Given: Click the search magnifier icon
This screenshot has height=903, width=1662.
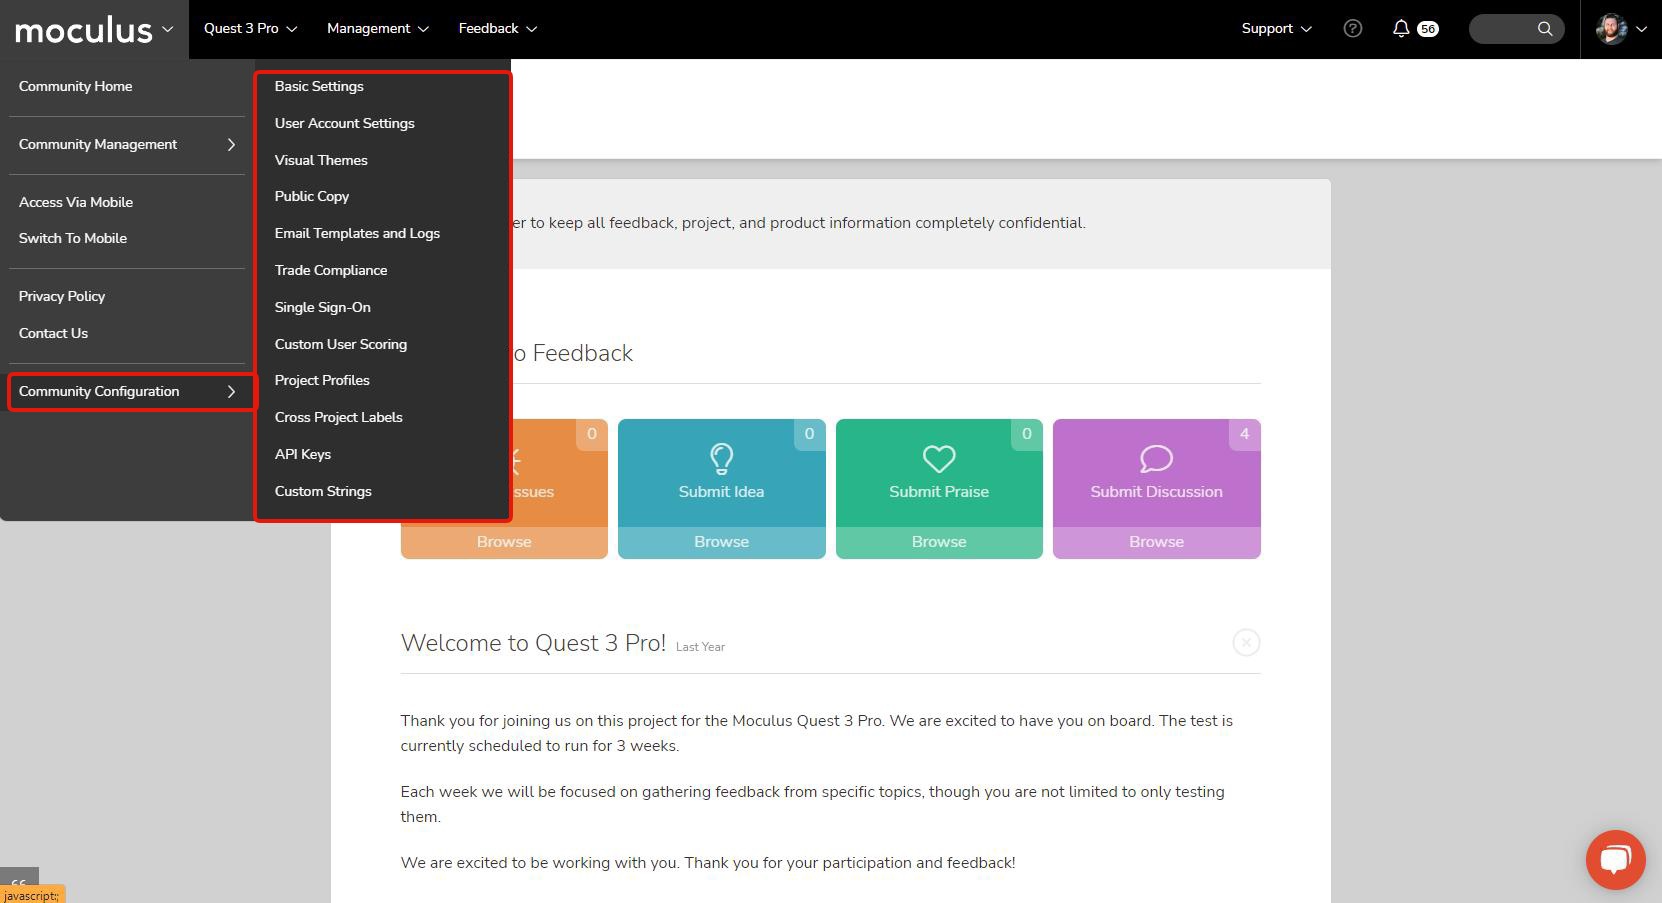Looking at the screenshot, I should point(1544,29).
